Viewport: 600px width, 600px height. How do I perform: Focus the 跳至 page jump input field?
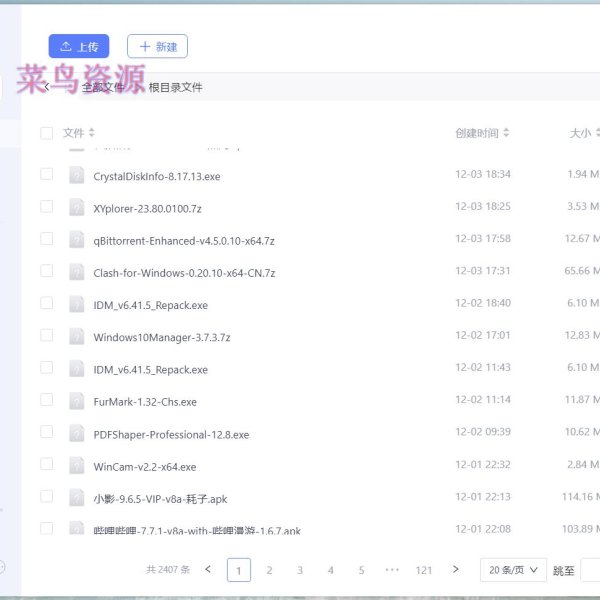[x=590, y=570]
